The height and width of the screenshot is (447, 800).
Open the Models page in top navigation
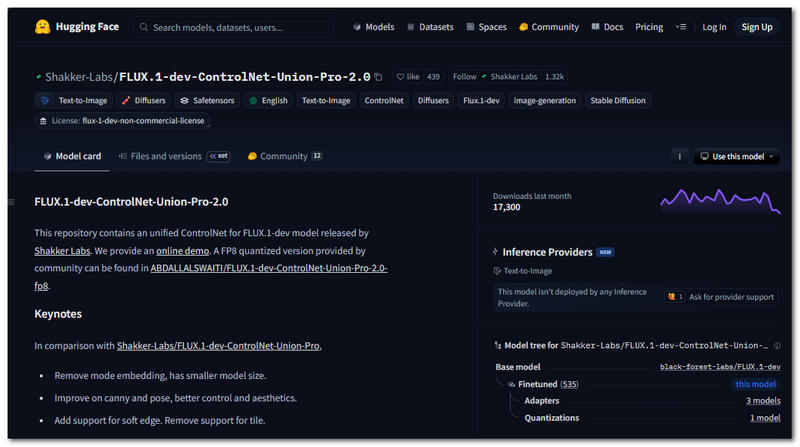373,27
